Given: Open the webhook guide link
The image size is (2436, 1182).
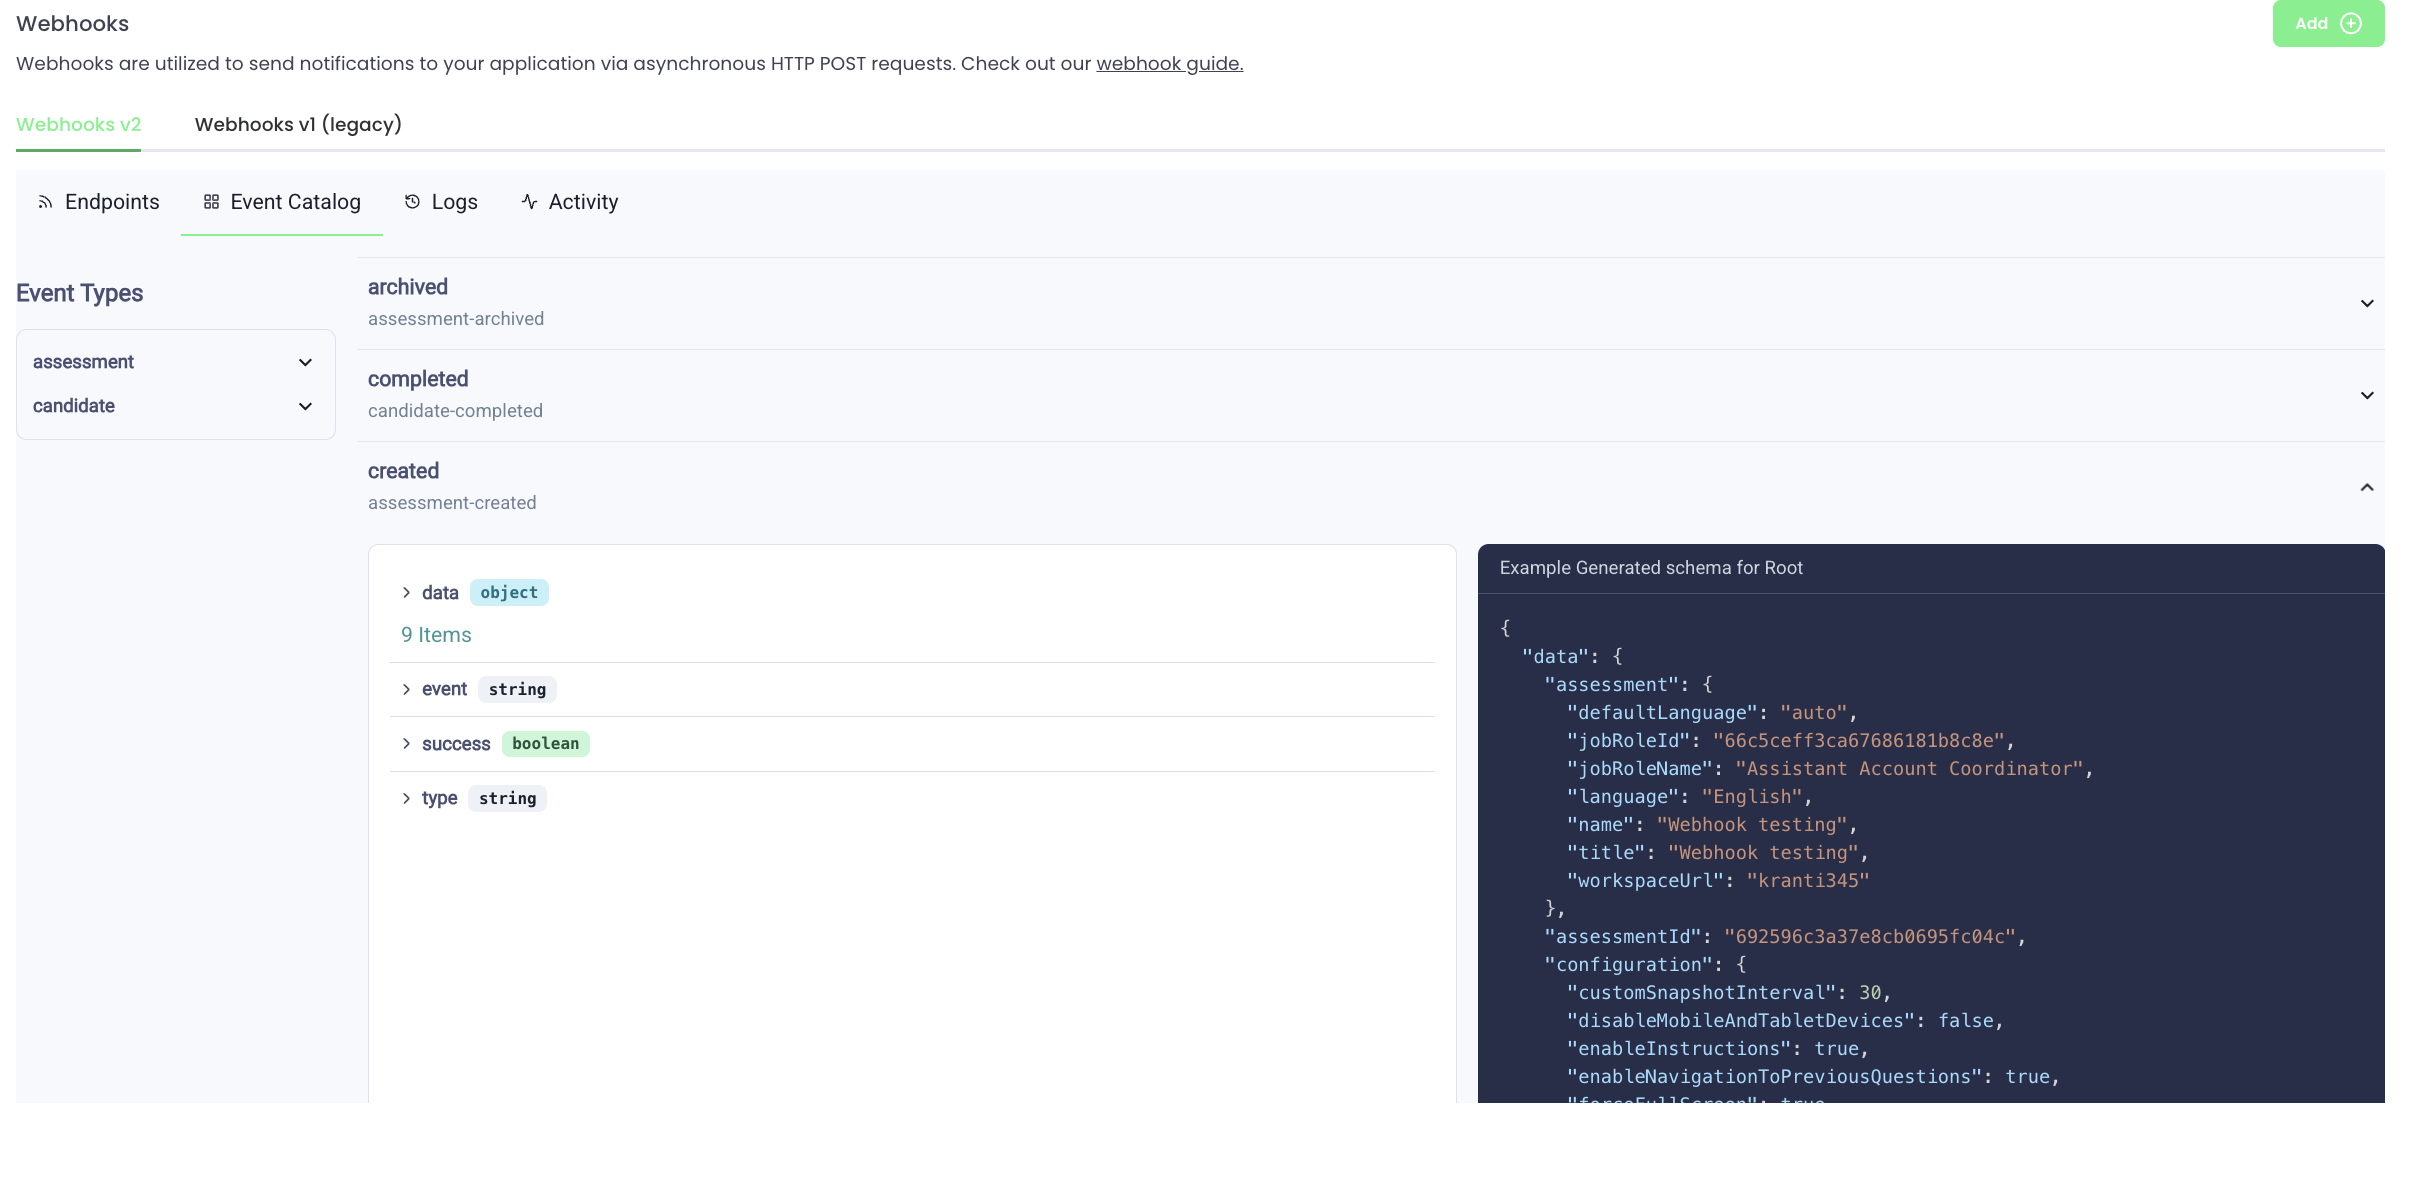Looking at the screenshot, I should click(x=1169, y=64).
